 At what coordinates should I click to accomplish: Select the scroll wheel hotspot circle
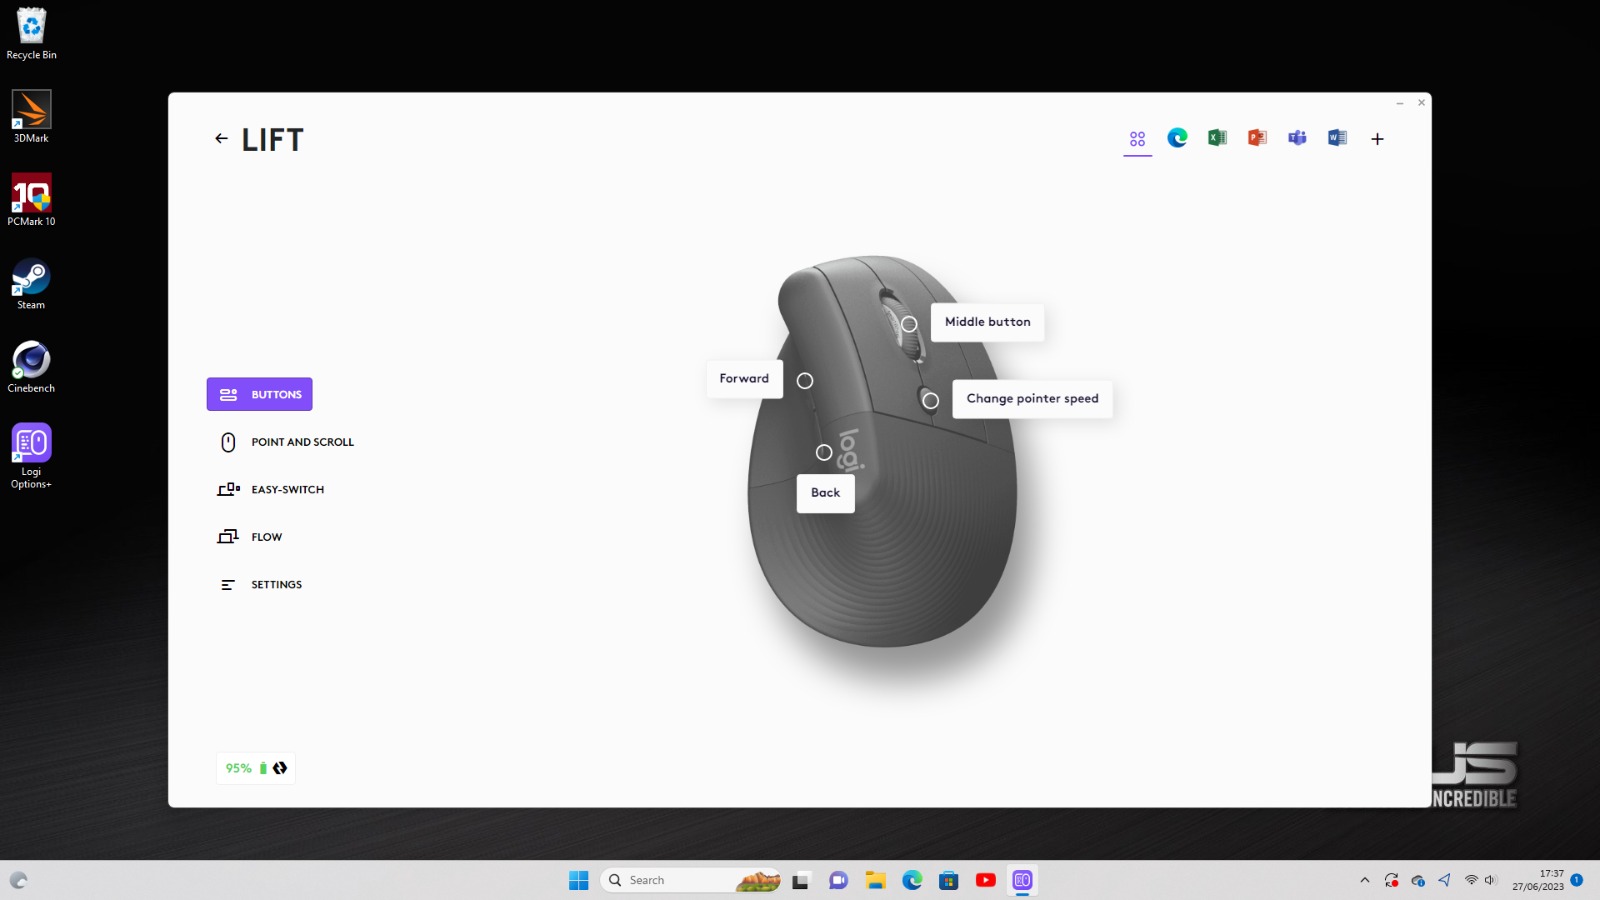[x=909, y=324]
